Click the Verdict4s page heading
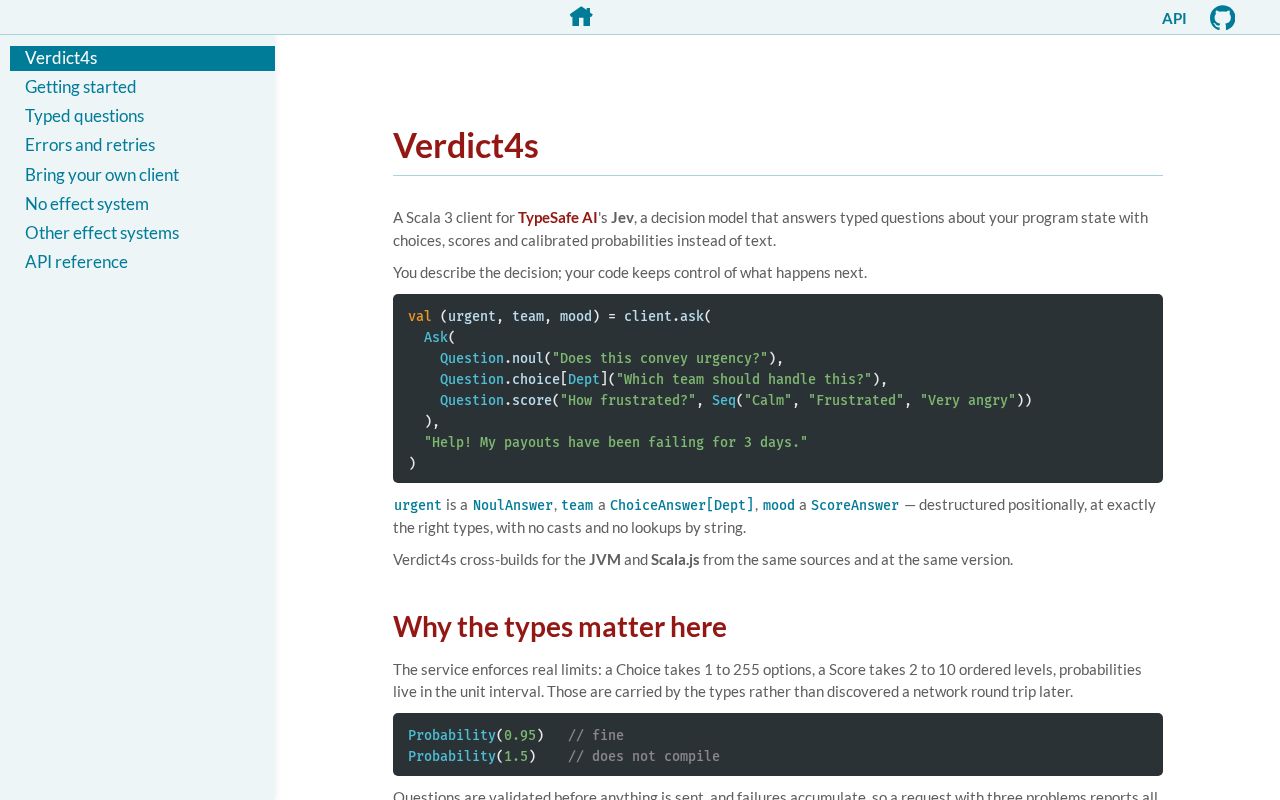 tap(466, 146)
